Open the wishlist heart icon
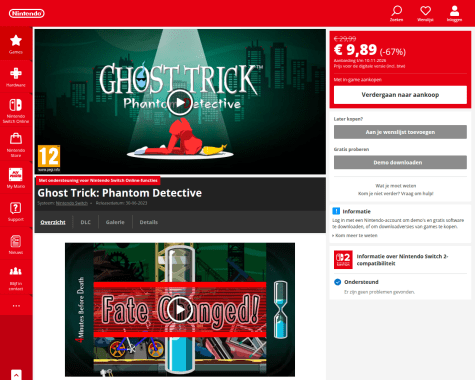Viewport: 475px width, 380px height. (x=425, y=13)
